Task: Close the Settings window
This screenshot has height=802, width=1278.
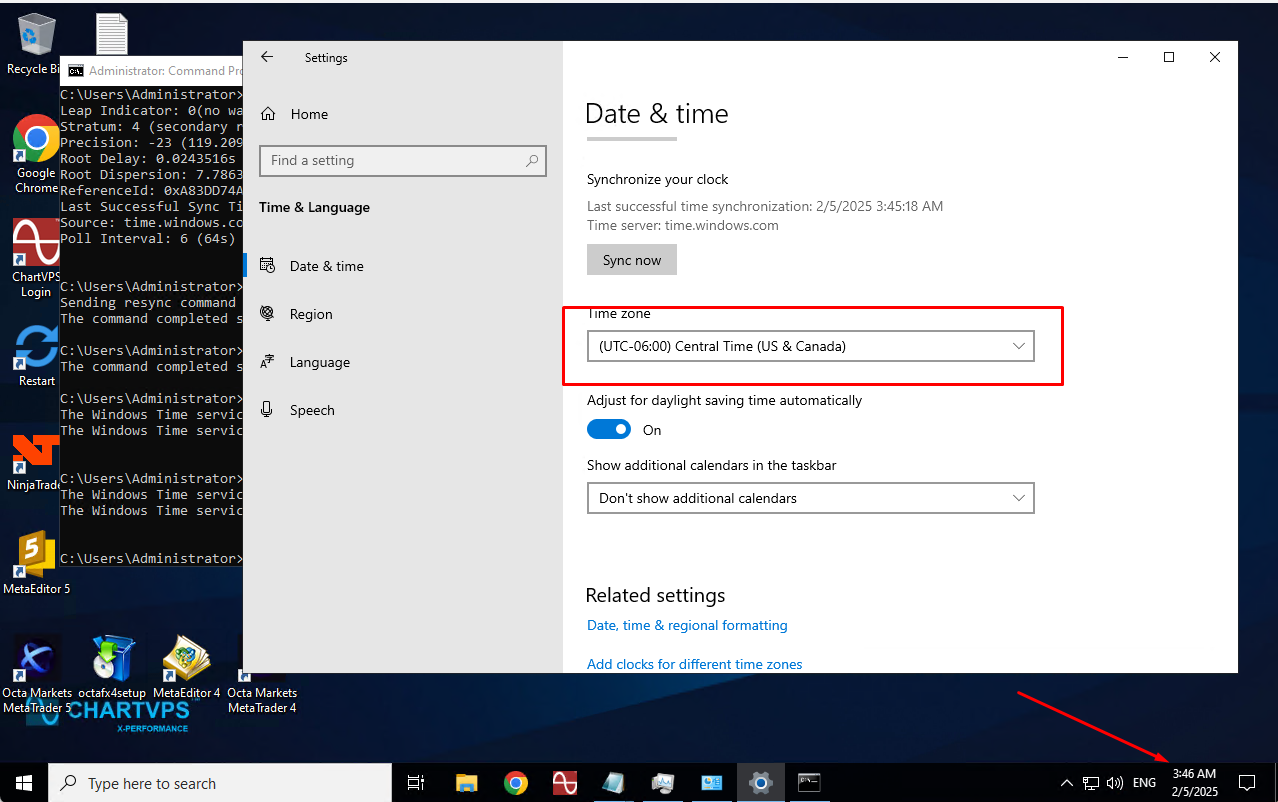Action: tap(1215, 58)
